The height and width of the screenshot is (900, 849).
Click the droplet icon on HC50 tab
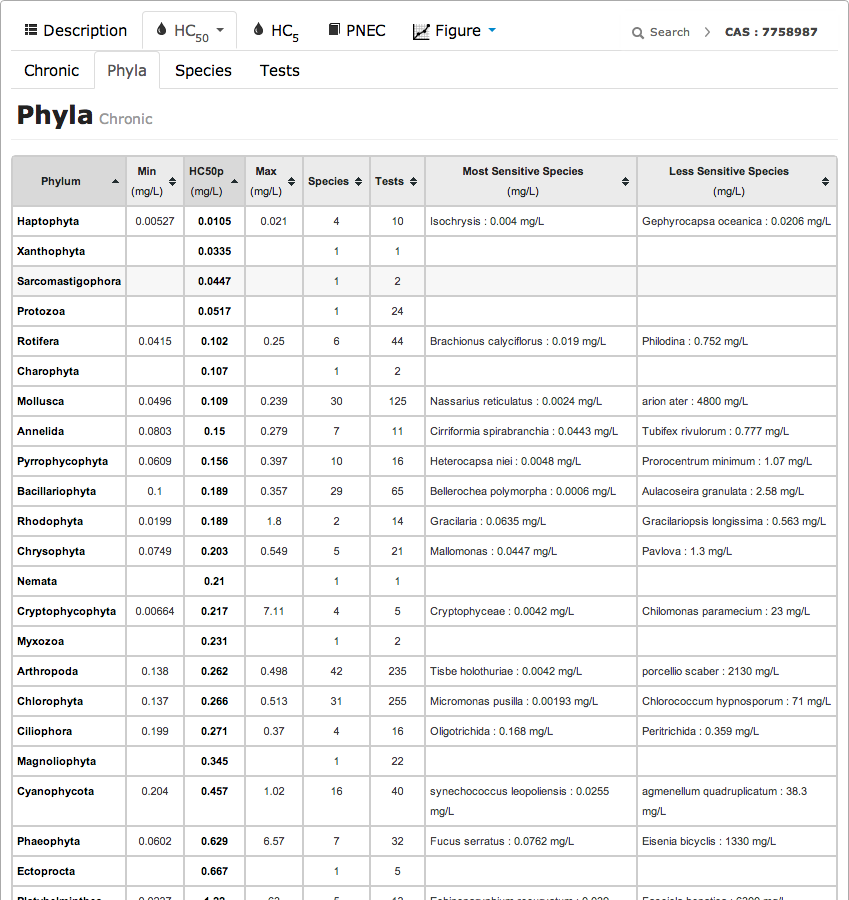[161, 30]
